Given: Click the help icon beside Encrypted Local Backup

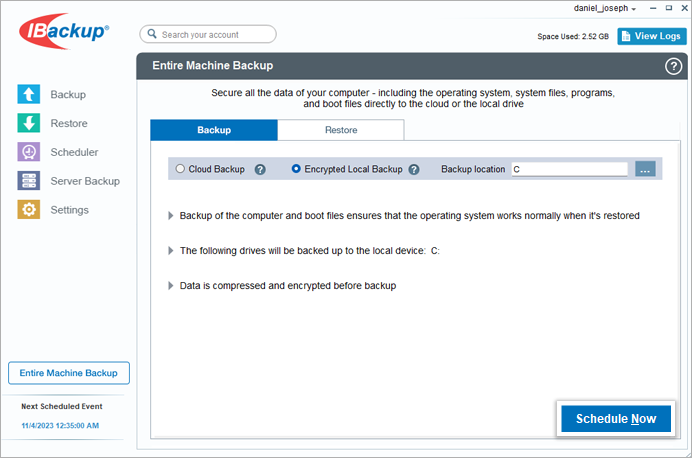Looking at the screenshot, I should 414,169.
